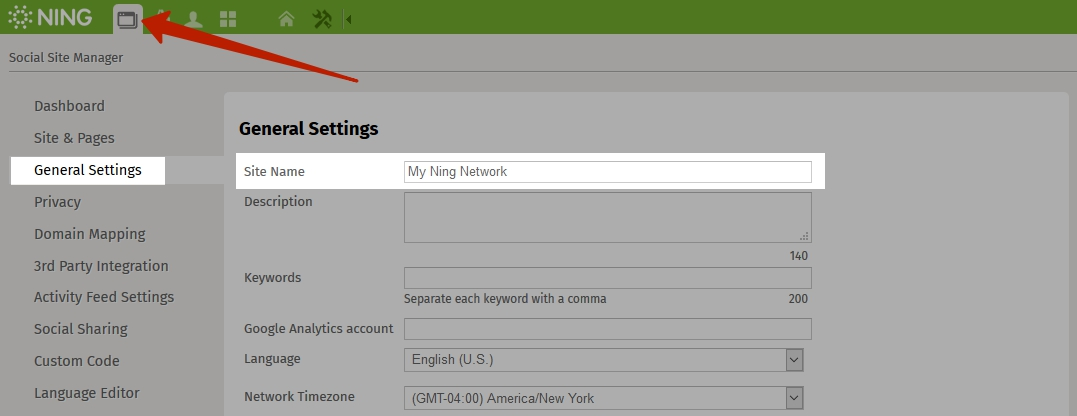Screen dimensions: 1077x416
Task: Click the 200 character counter
Action: (798, 299)
